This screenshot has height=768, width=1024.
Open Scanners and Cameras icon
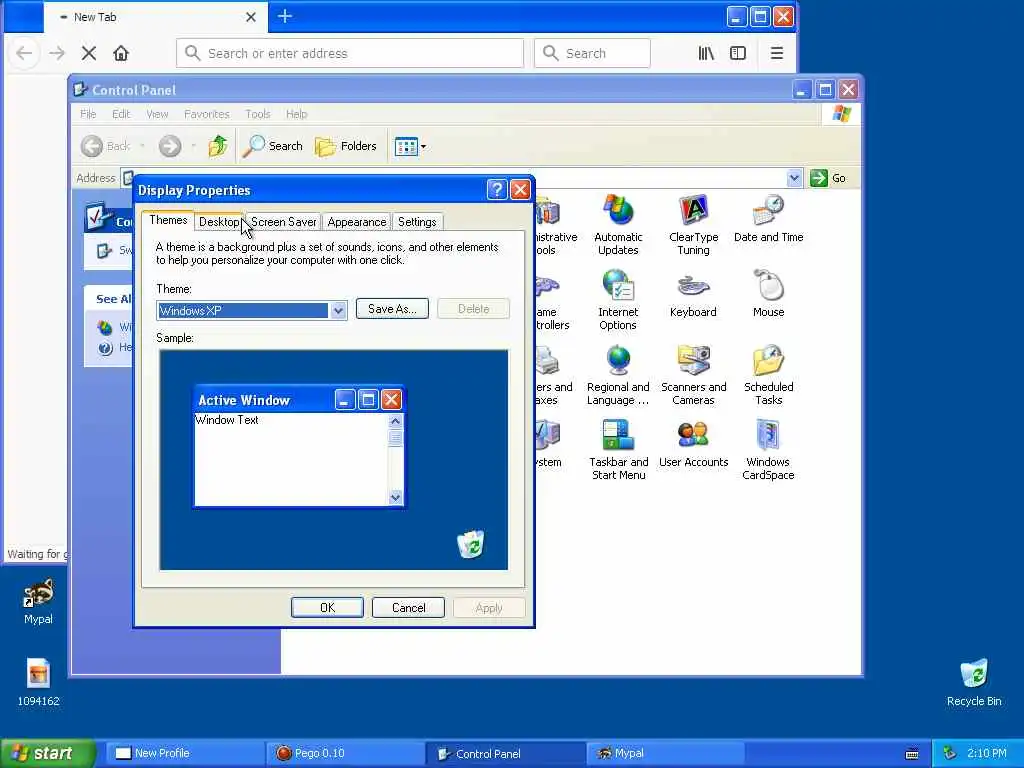click(x=693, y=374)
